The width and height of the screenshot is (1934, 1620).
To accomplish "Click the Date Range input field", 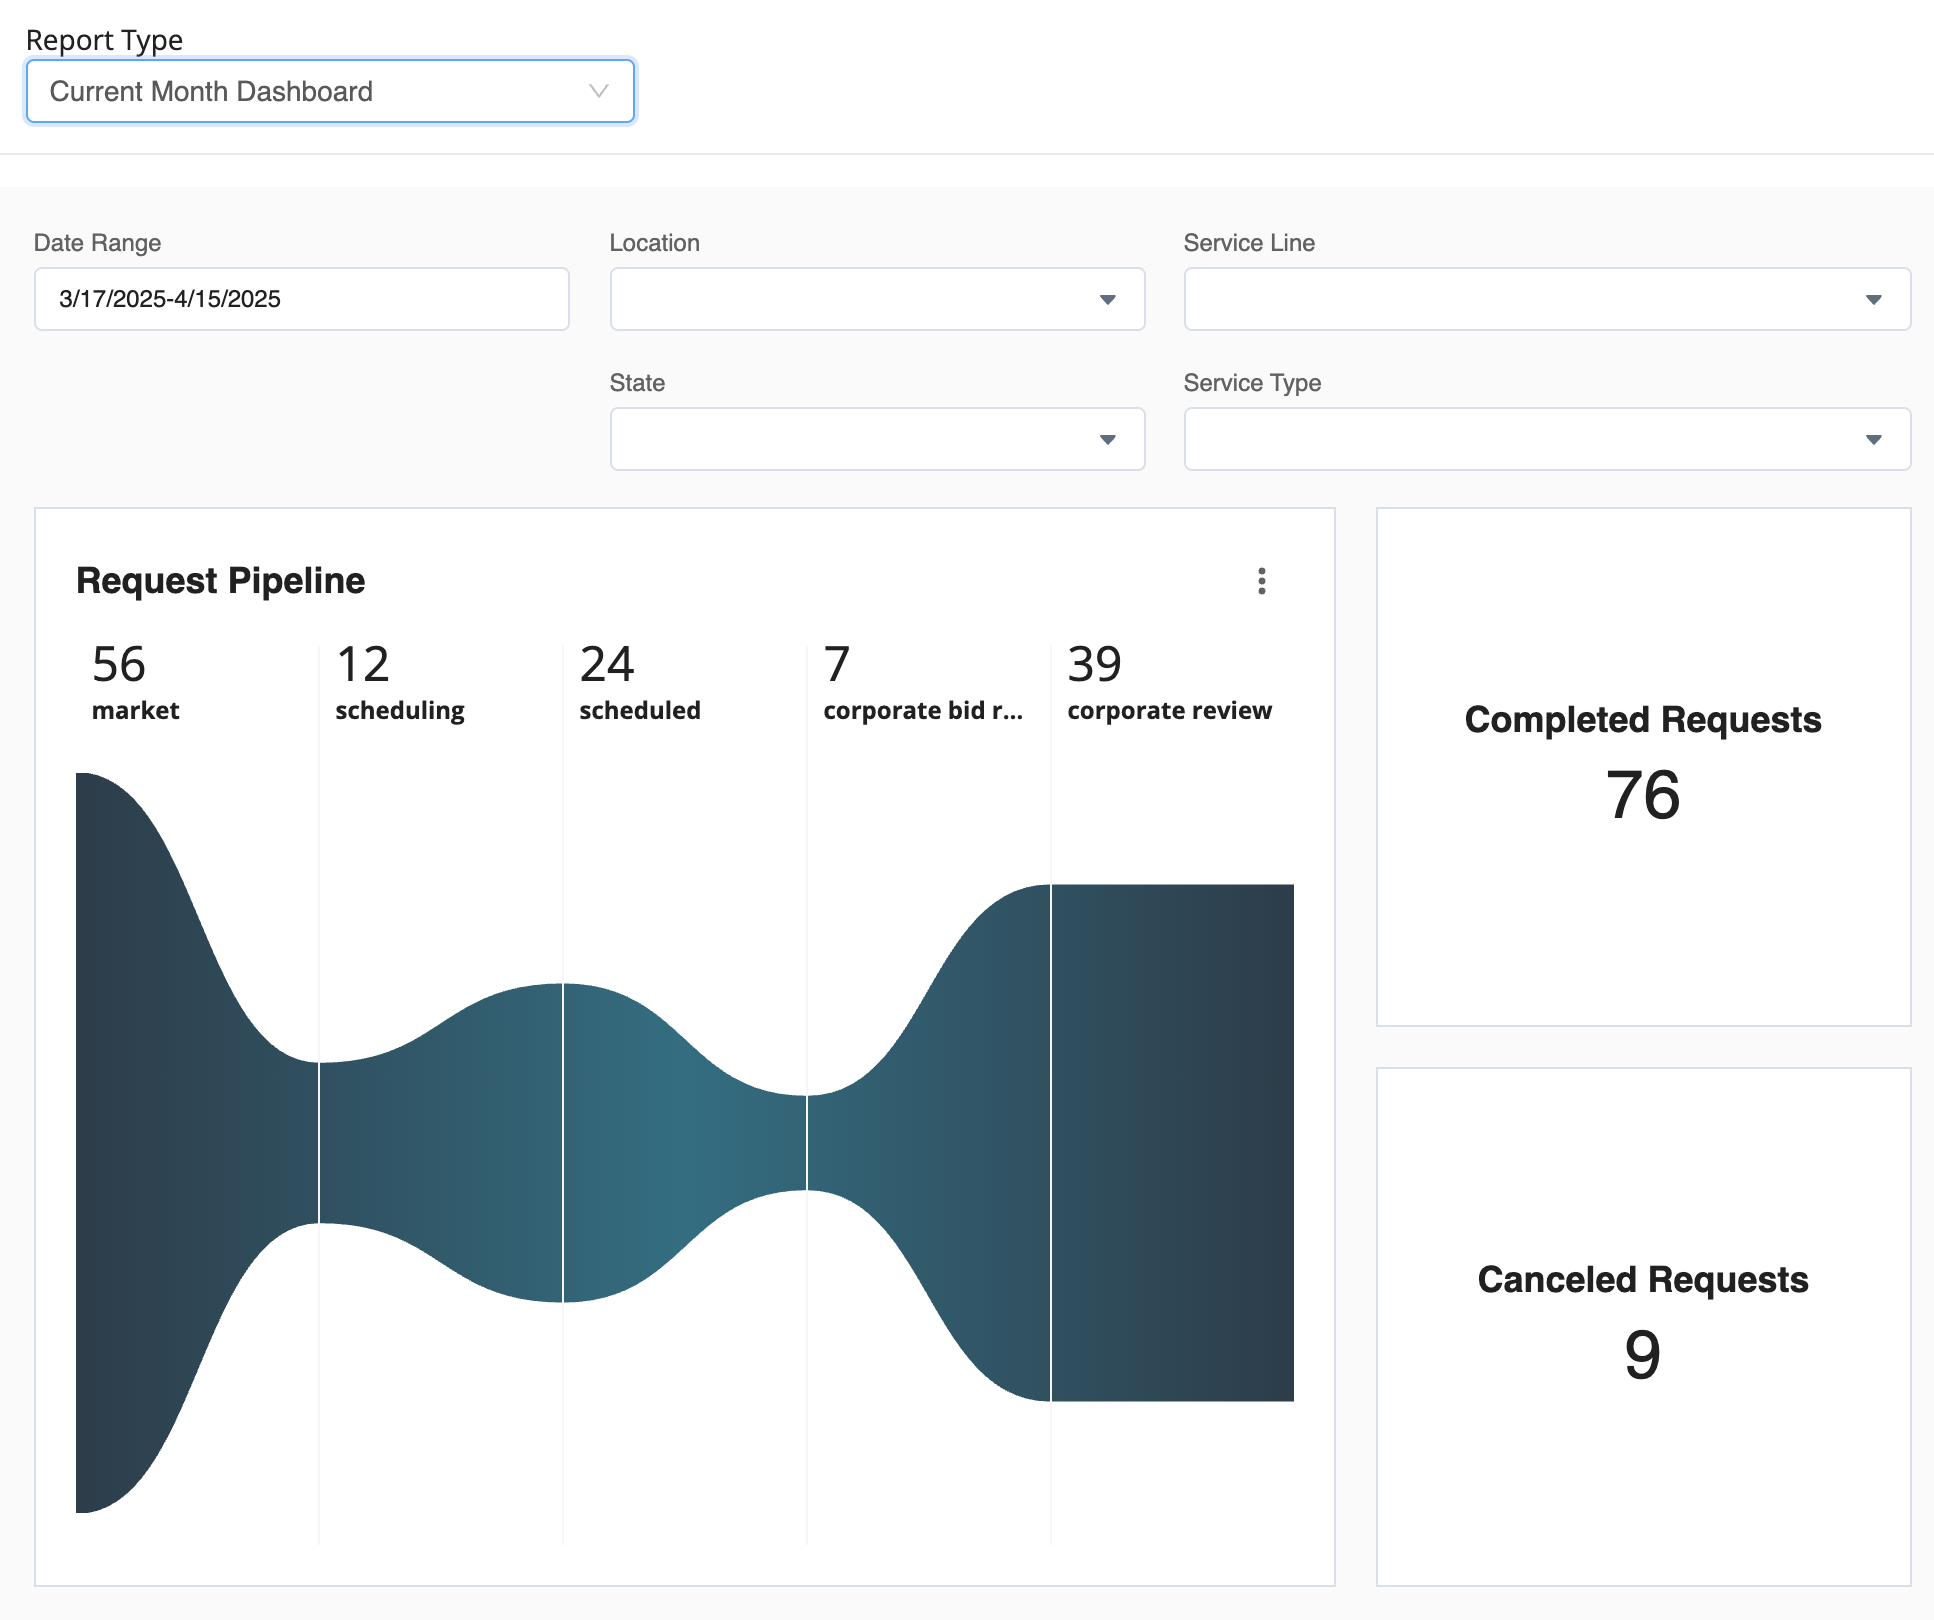I will pyautogui.click(x=301, y=299).
